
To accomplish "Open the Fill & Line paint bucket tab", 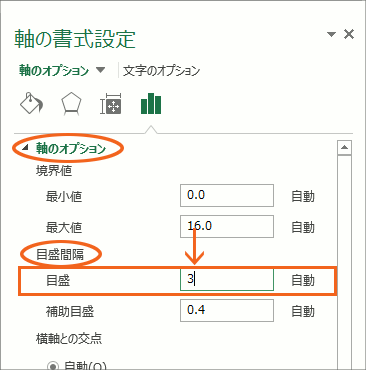I will point(31,103).
